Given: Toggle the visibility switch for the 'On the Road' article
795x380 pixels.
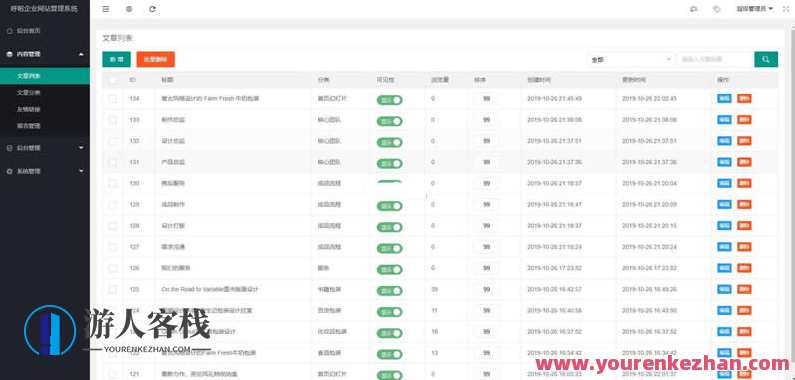Looking at the screenshot, I should (x=389, y=291).
